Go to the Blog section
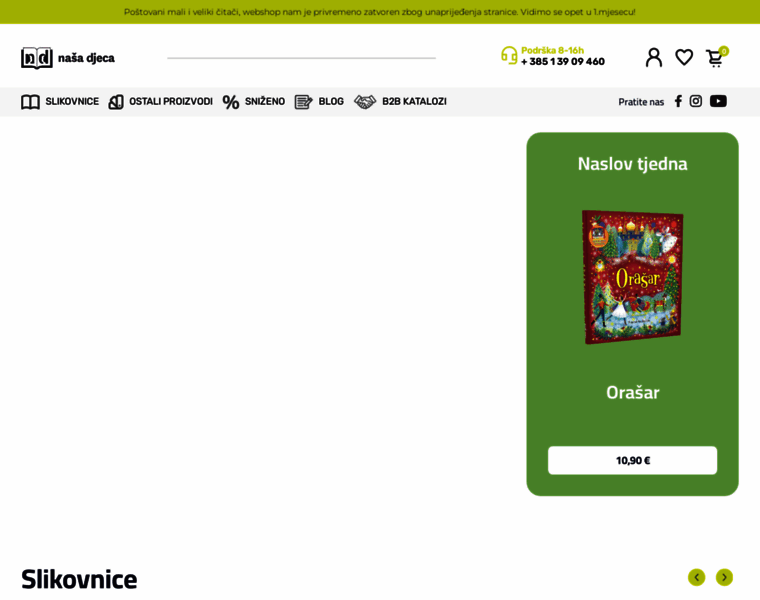The image size is (760, 600). tap(319, 102)
